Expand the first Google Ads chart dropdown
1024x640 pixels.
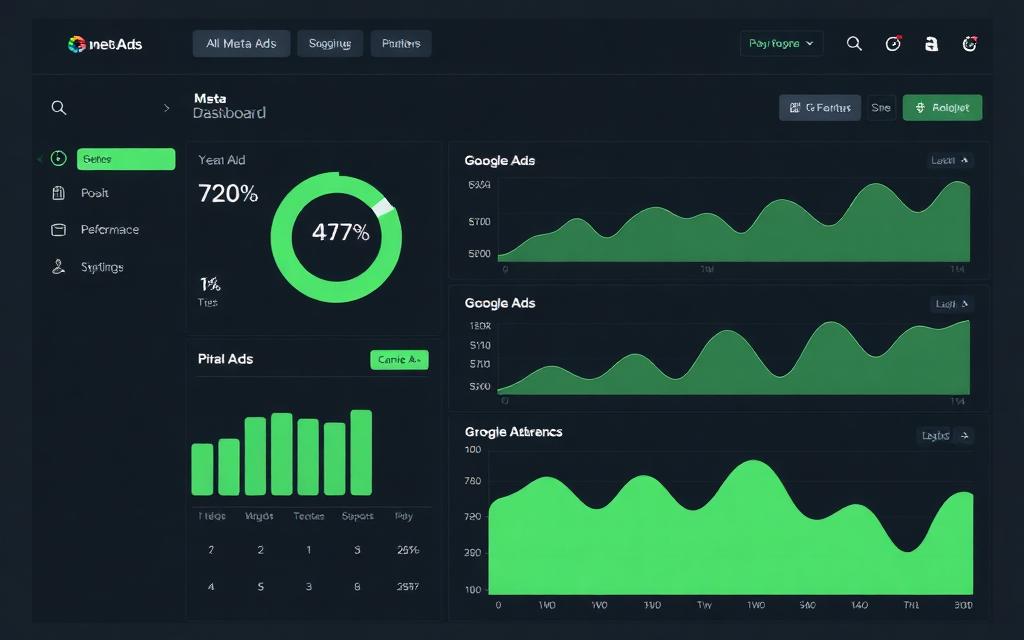(949, 160)
